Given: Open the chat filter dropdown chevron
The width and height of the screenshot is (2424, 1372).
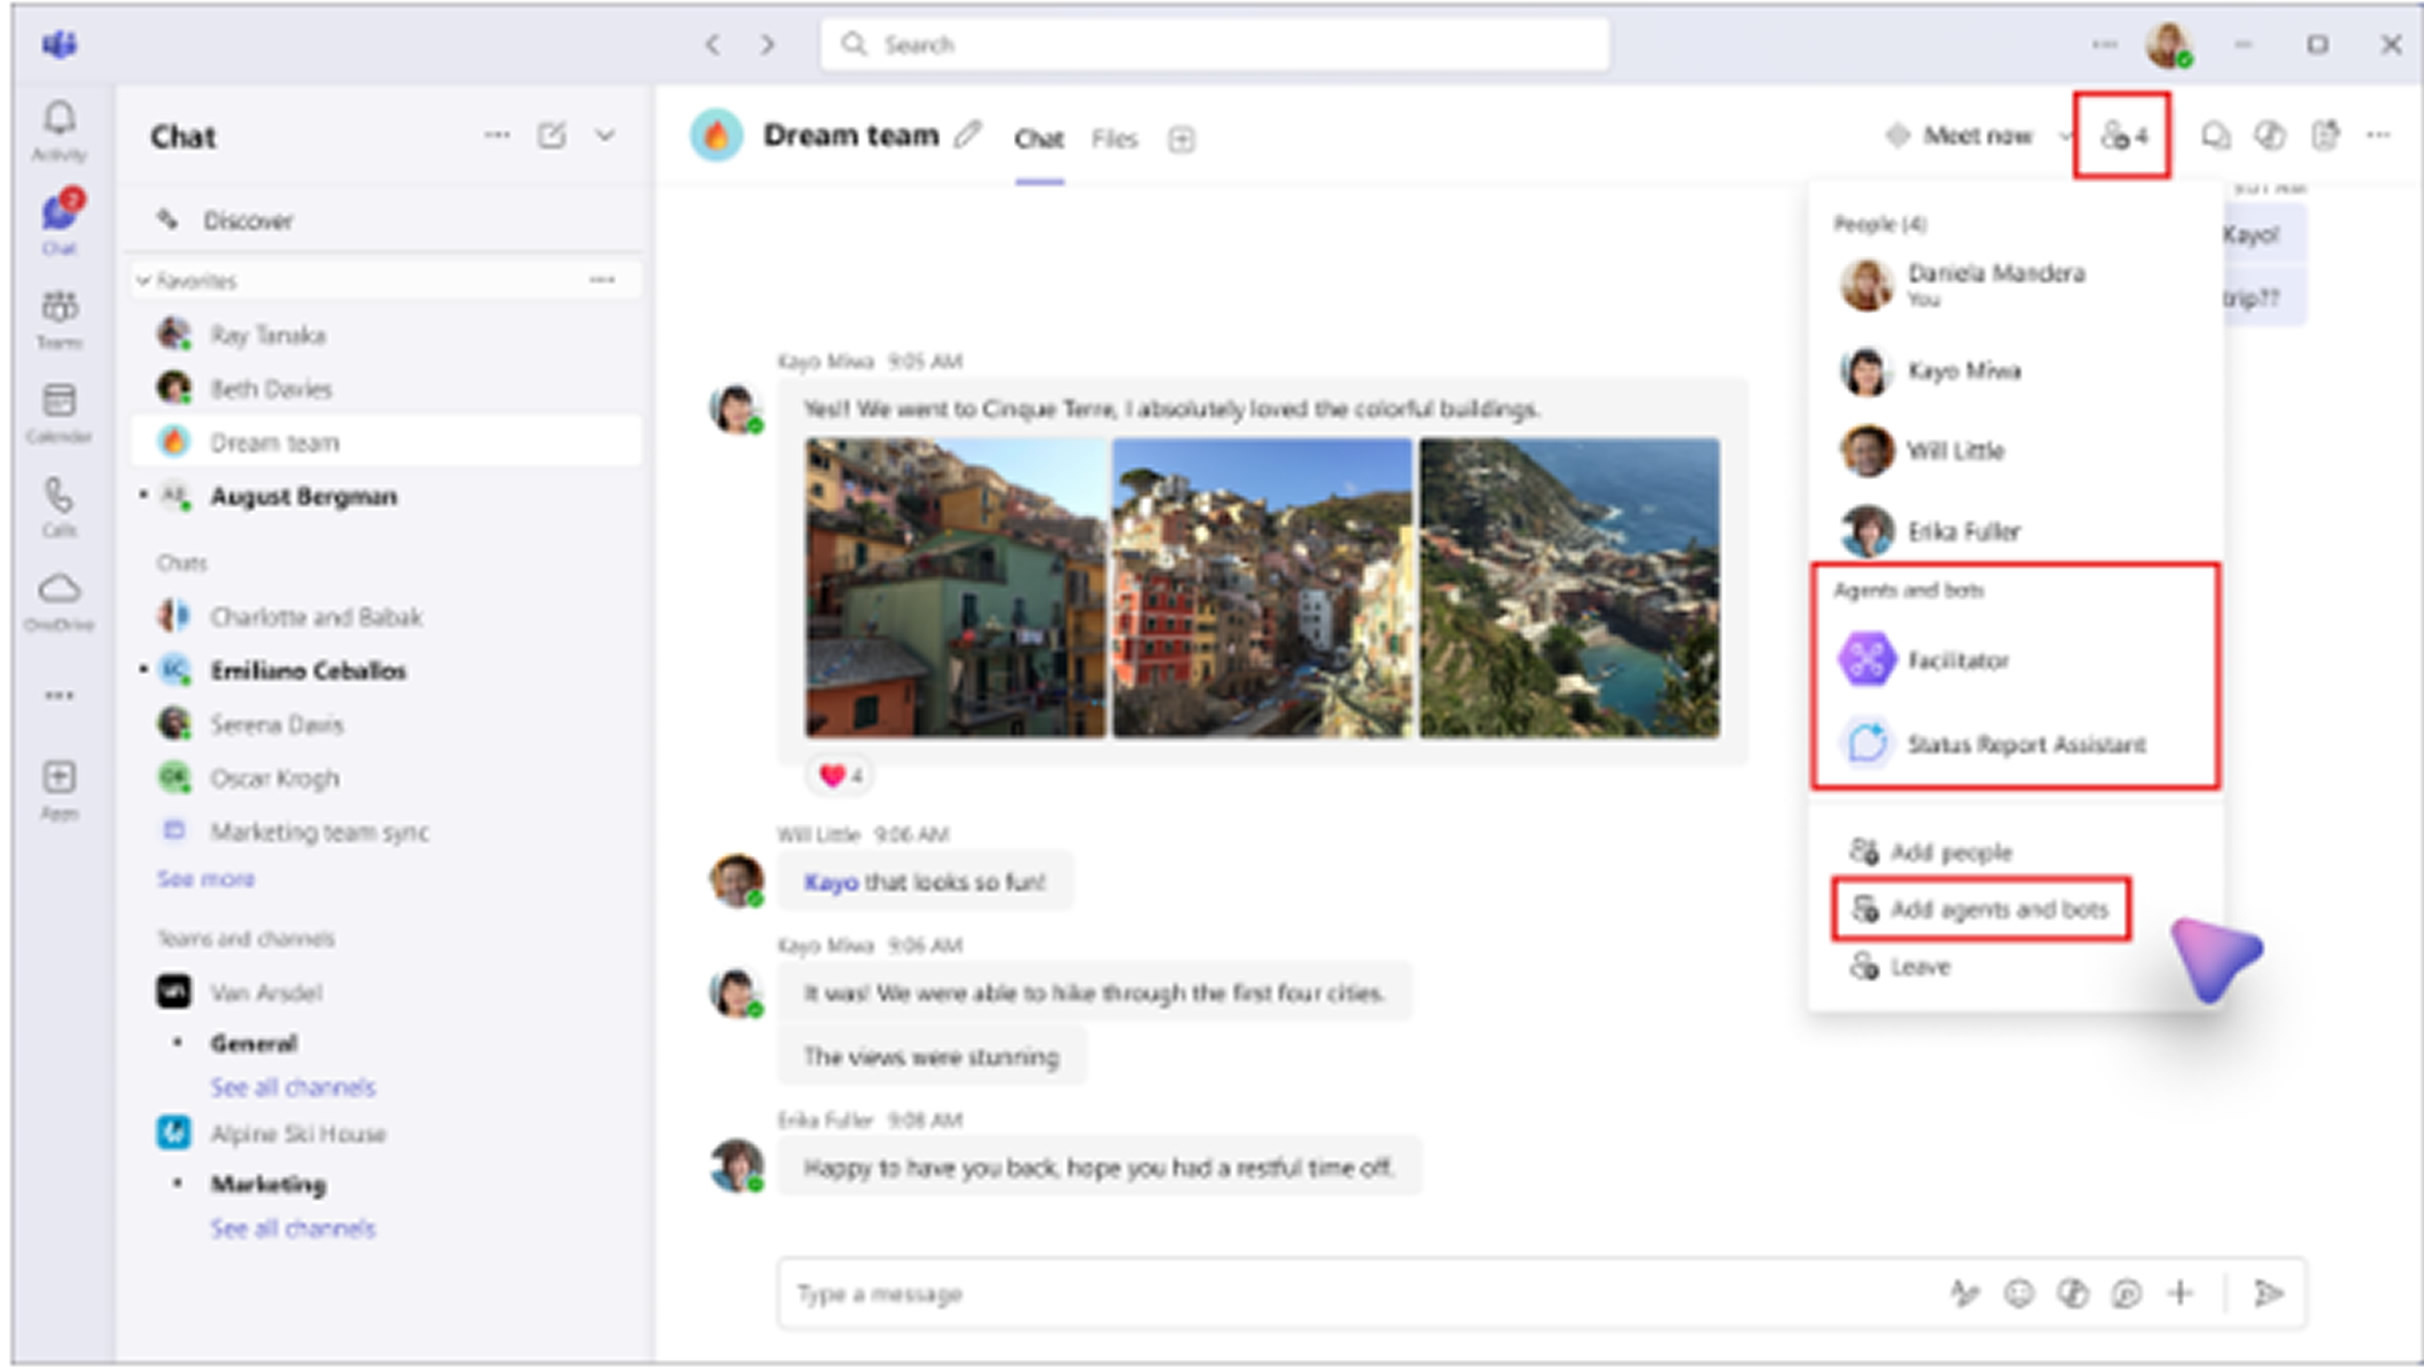Looking at the screenshot, I should [x=605, y=135].
